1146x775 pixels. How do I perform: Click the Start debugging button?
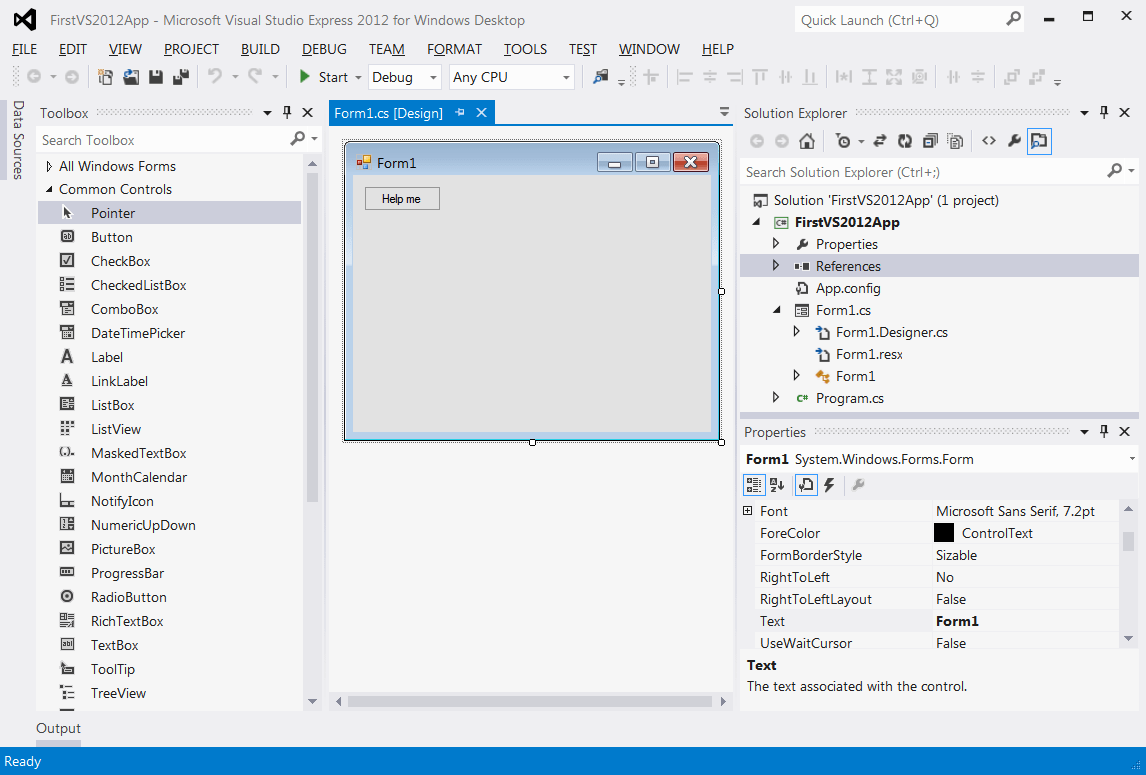click(x=324, y=77)
